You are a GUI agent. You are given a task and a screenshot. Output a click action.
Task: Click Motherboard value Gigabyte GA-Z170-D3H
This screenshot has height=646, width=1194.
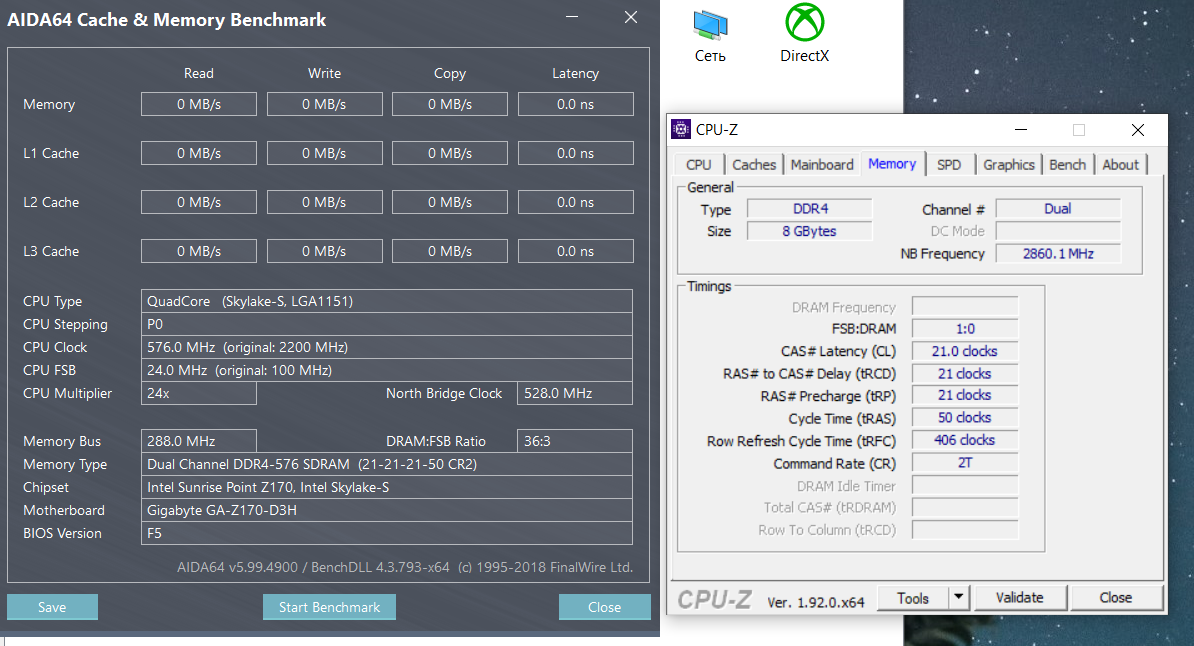tap(387, 510)
